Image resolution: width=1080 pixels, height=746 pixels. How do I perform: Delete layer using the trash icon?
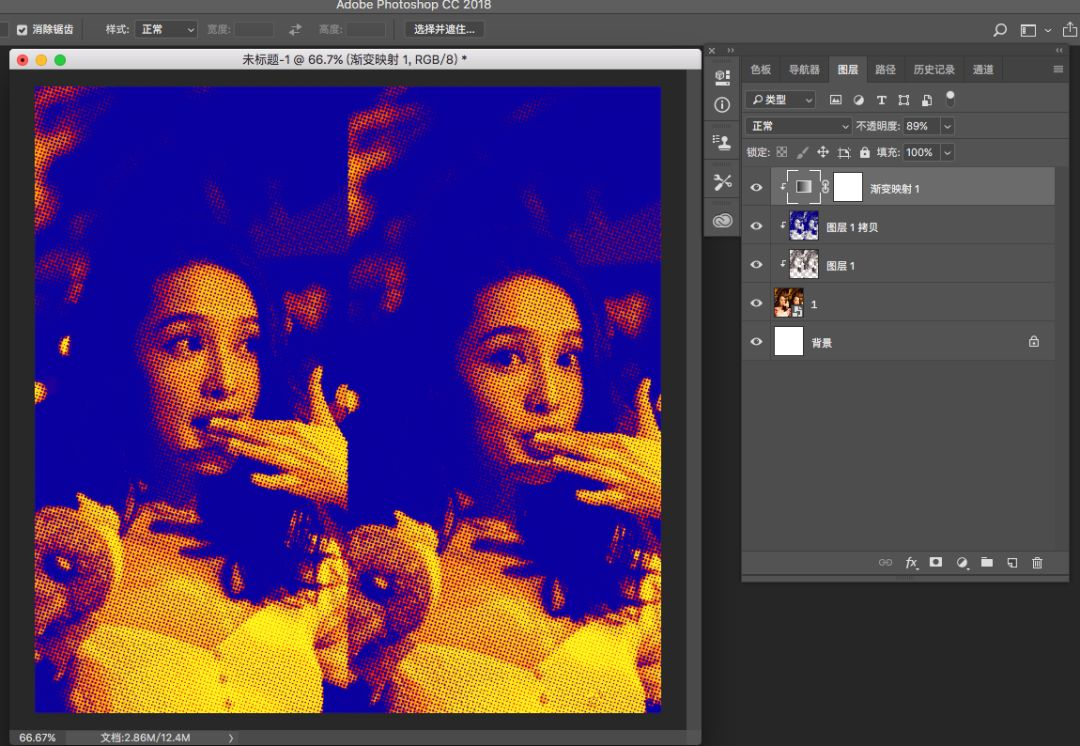pos(1037,563)
